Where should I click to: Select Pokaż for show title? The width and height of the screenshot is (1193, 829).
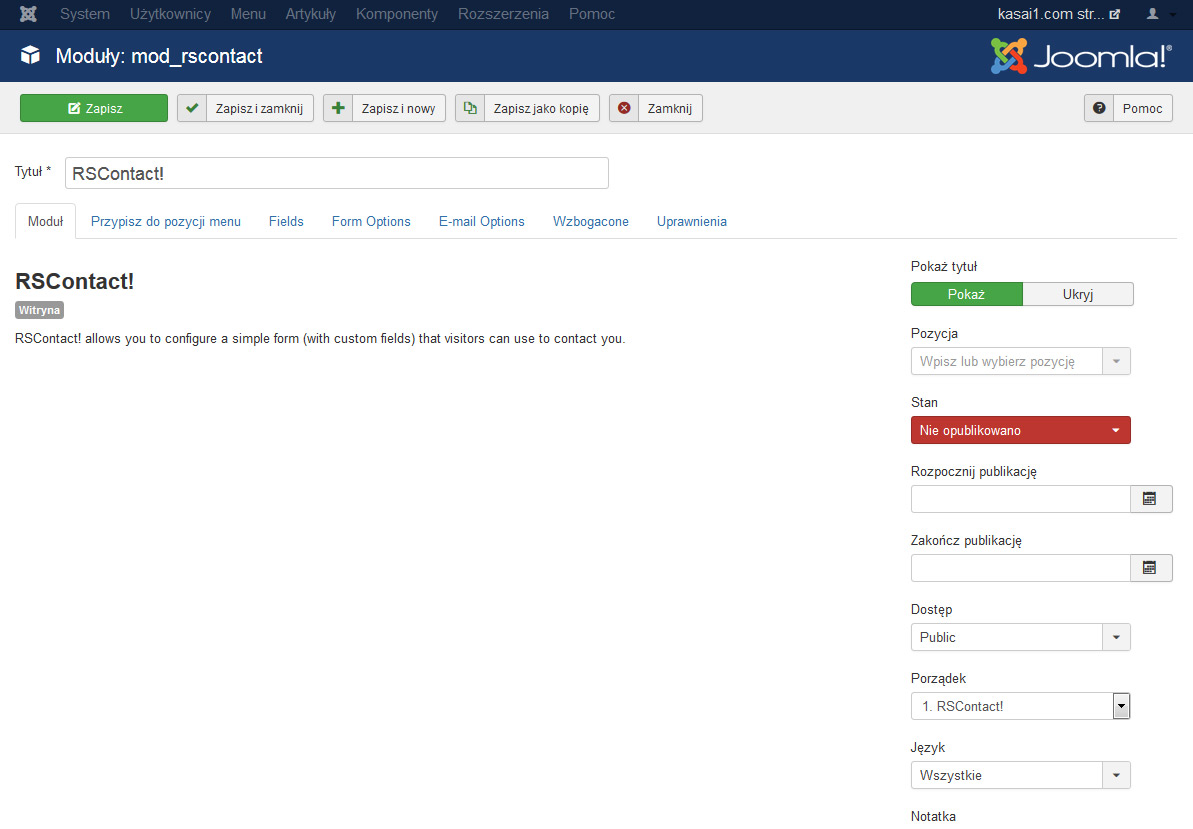click(x=966, y=294)
